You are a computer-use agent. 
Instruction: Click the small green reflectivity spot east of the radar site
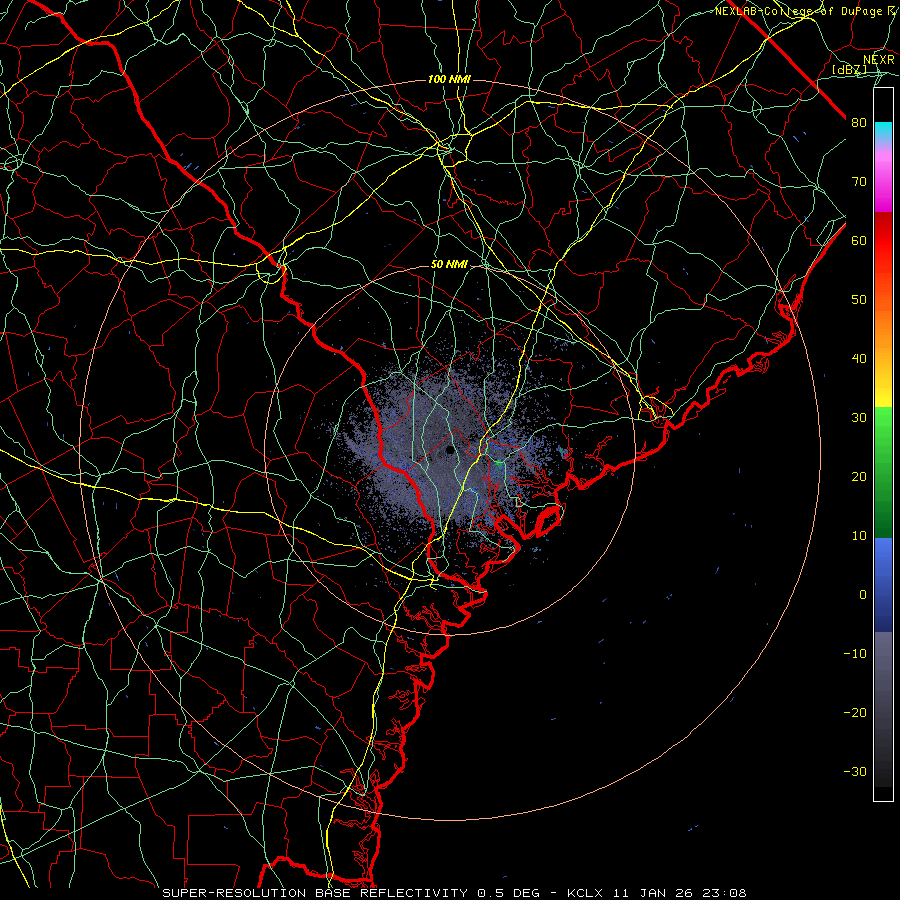(498, 462)
